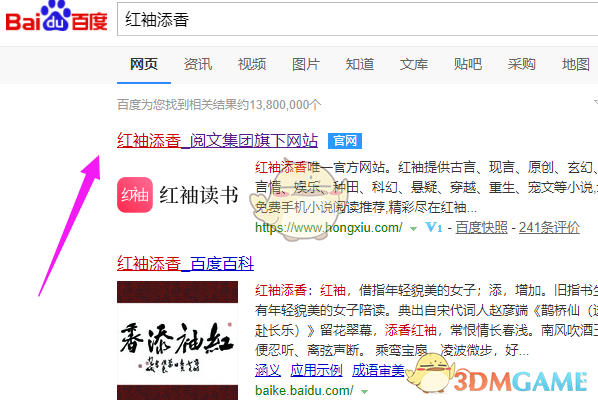Select the 采购 tab
598x400 pixels.
[x=522, y=64]
